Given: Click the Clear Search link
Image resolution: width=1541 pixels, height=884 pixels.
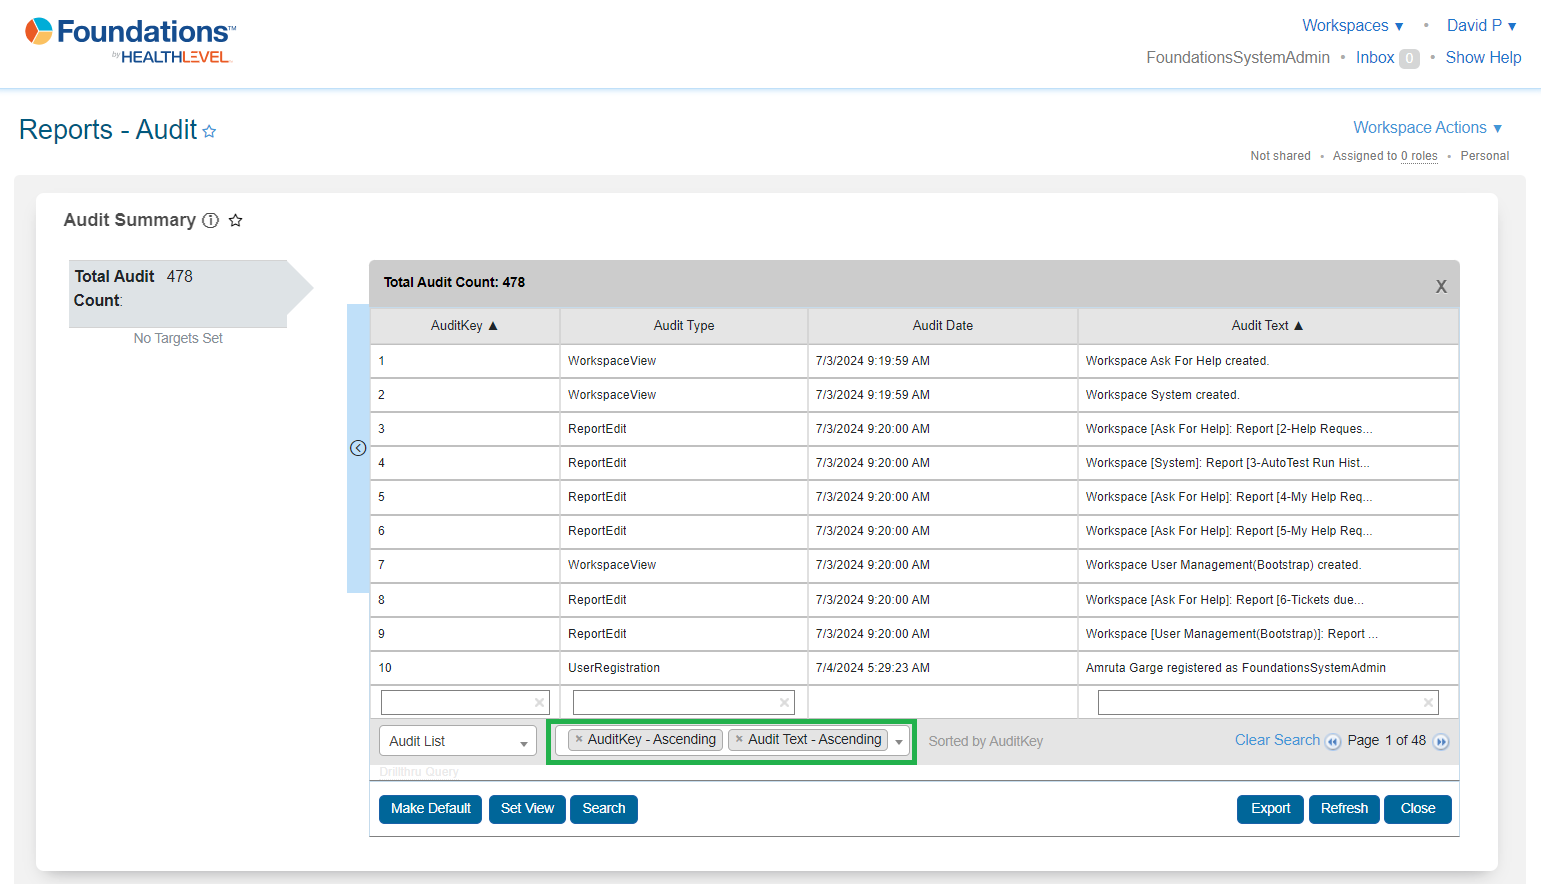Looking at the screenshot, I should tap(1277, 740).
